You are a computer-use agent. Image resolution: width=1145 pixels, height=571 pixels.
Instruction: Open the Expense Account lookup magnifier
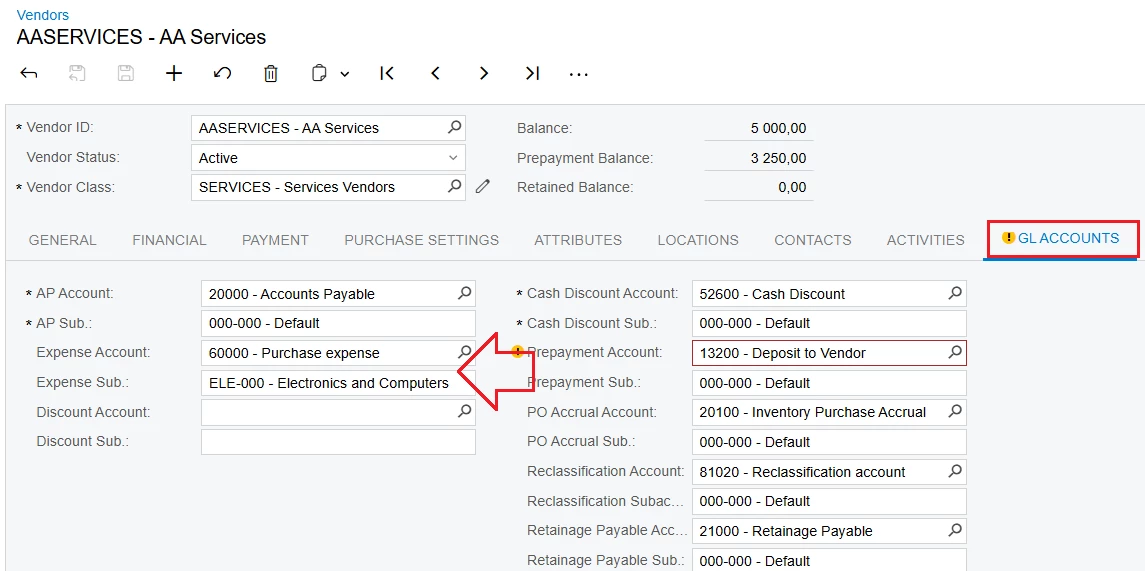[464, 353]
